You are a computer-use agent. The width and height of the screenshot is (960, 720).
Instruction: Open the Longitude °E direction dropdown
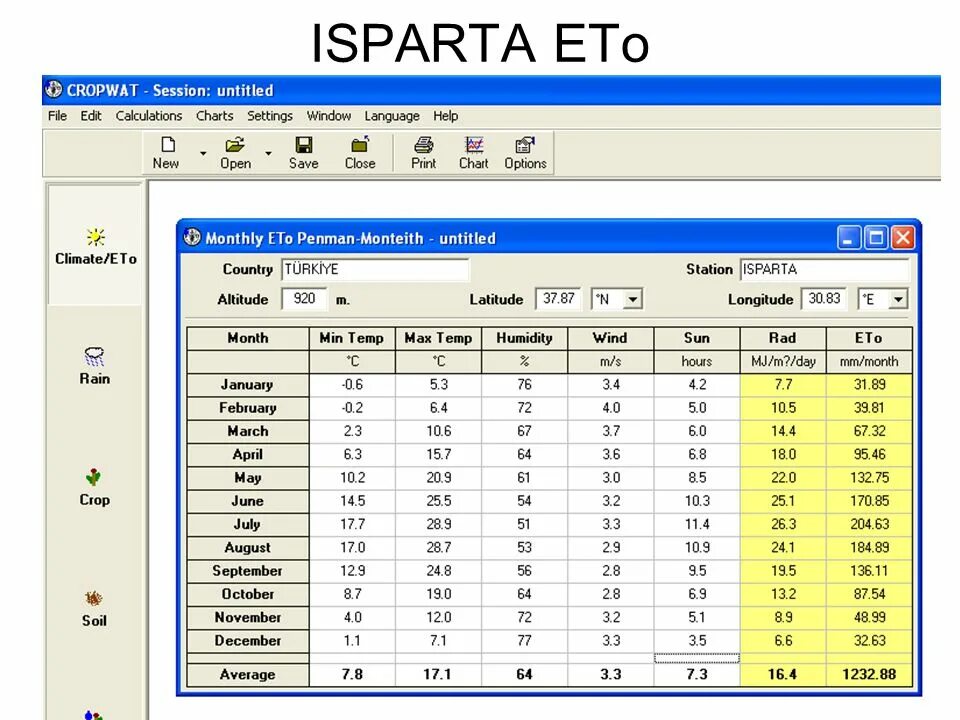click(x=898, y=299)
